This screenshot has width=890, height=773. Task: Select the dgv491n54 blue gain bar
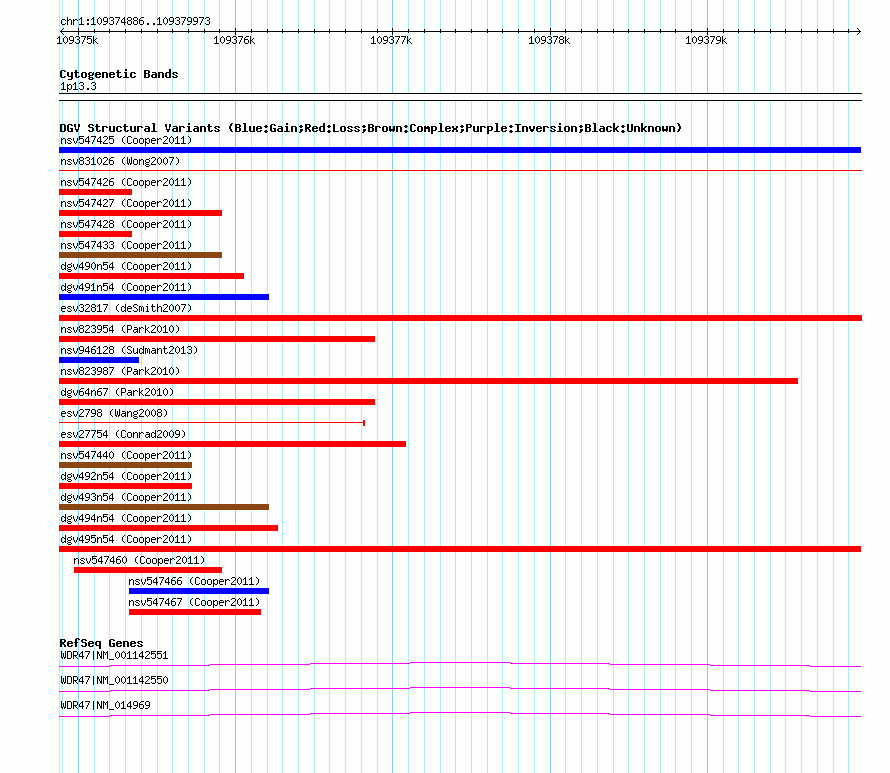click(x=164, y=297)
